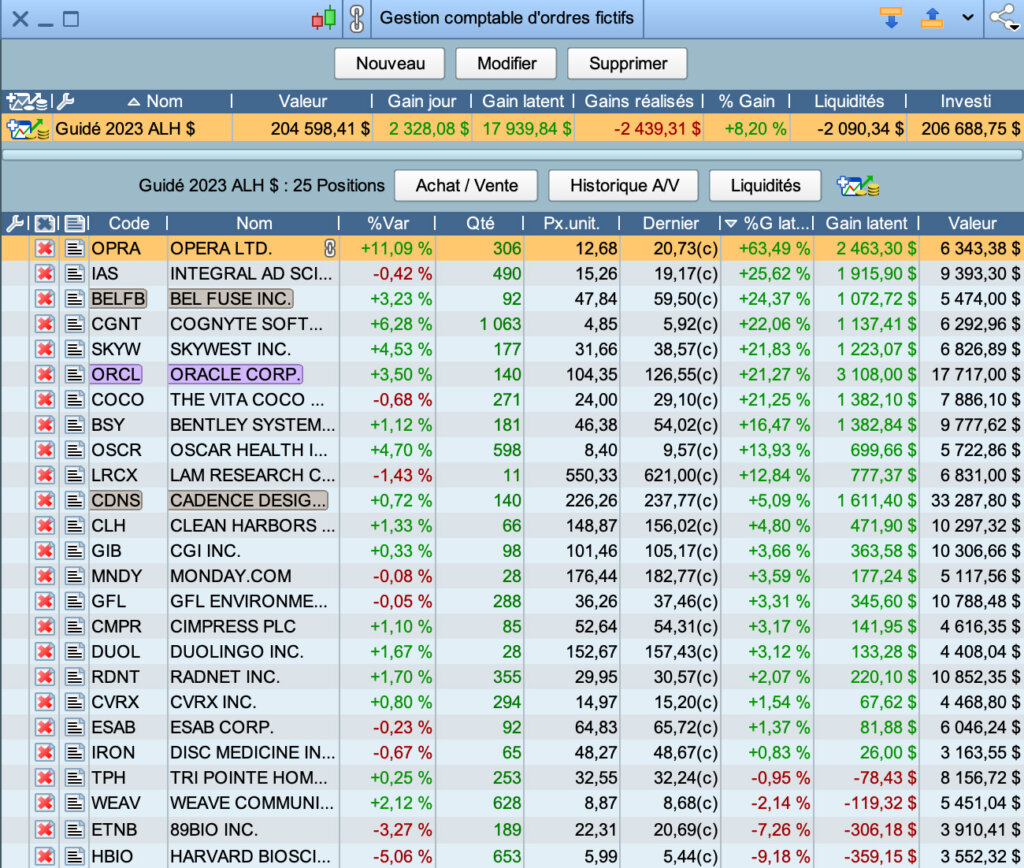
Task: Click the Nouveau button
Action: (x=390, y=63)
